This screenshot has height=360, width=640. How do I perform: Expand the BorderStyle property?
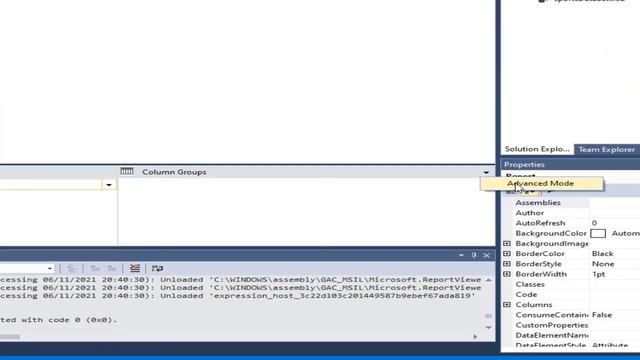[507, 264]
